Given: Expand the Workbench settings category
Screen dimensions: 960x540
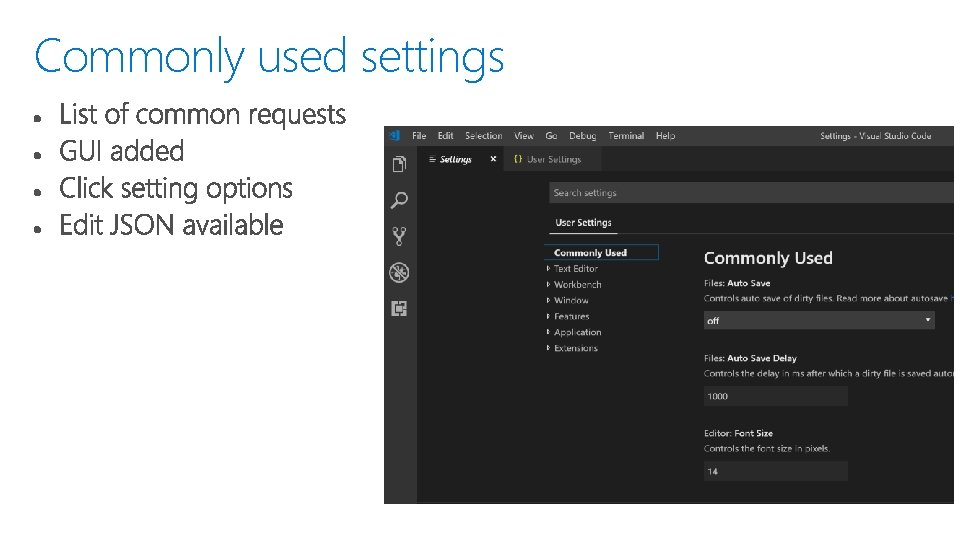Looking at the screenshot, I should [577, 284].
